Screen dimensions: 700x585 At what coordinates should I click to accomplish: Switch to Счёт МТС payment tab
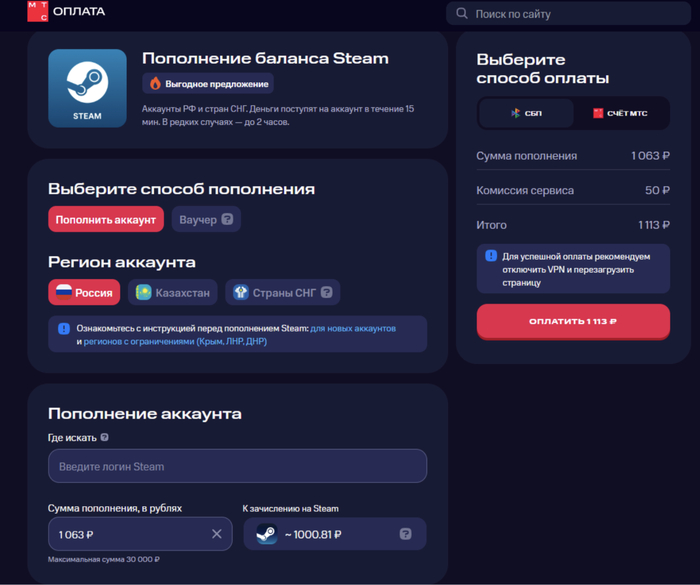coord(620,113)
